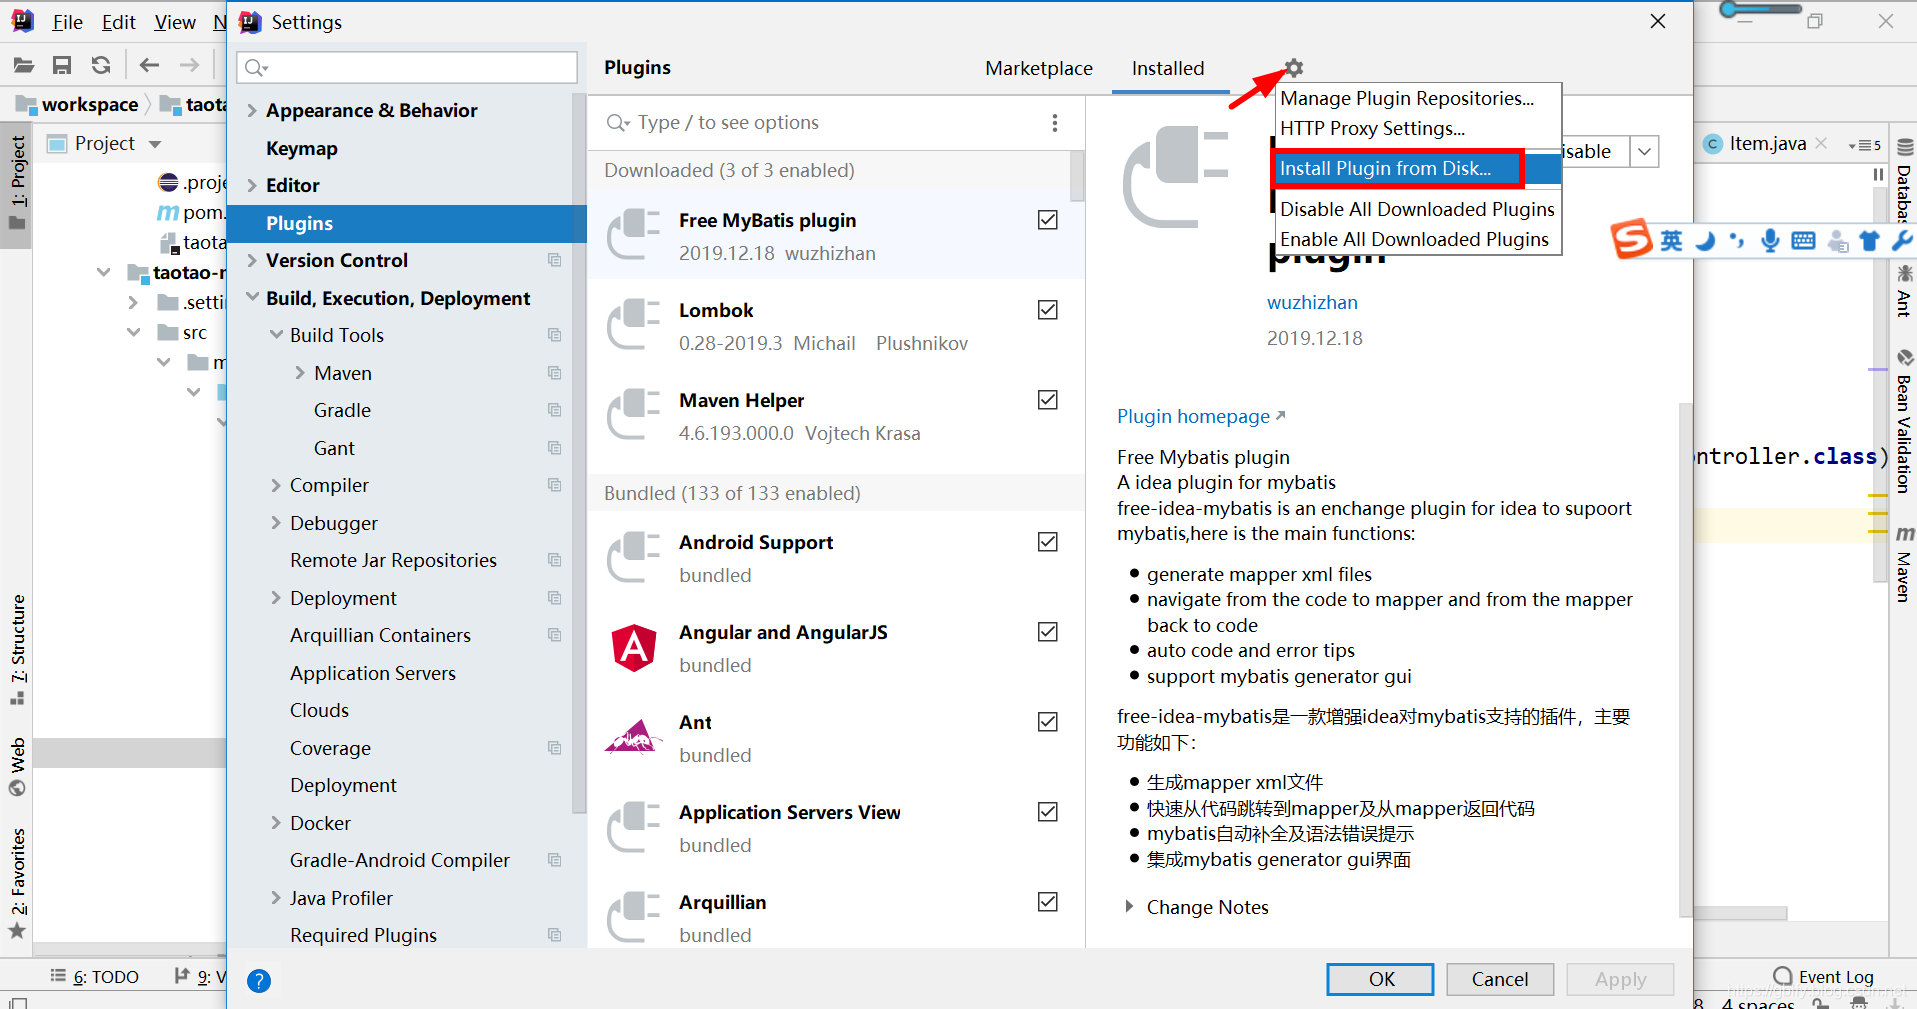Click the Cancel button
Viewport: 1917px width, 1009px height.
coord(1500,979)
